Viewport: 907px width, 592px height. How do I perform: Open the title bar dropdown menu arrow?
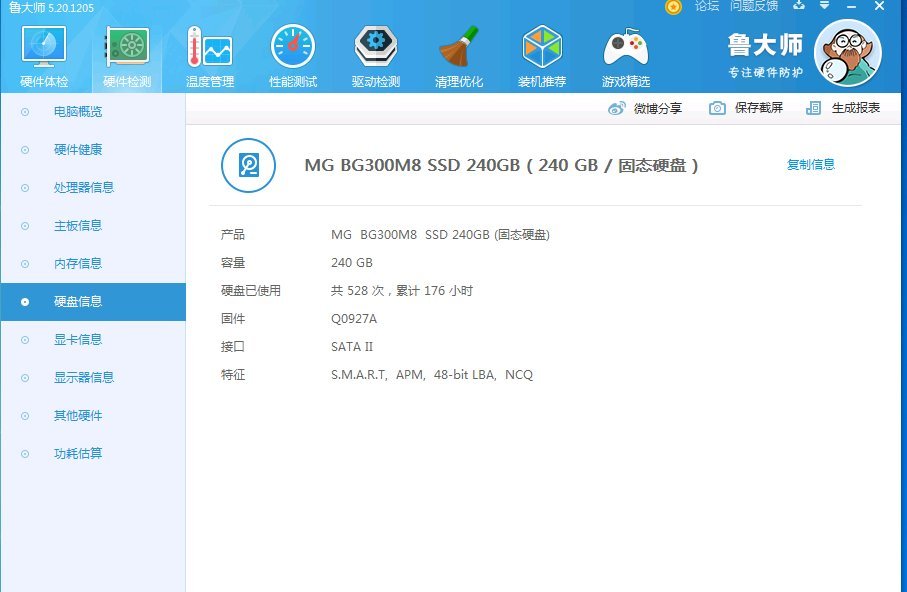(824, 5)
